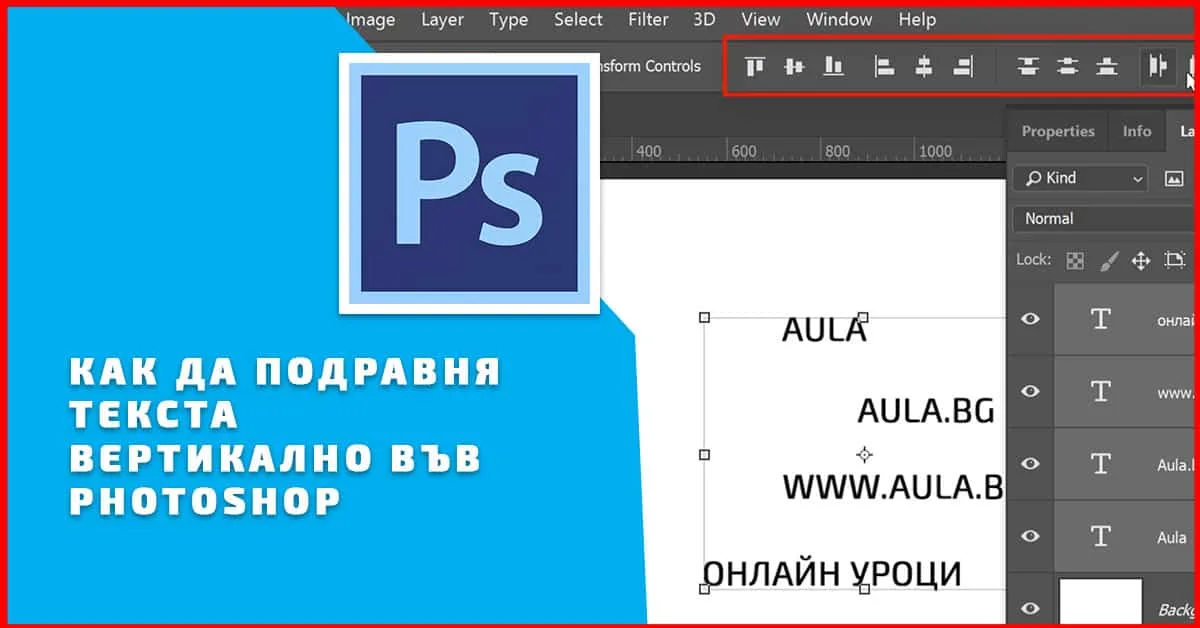Viewport: 1200px width, 628px height.
Task: Hide the www. text layer with its eye
Action: (x=1030, y=391)
